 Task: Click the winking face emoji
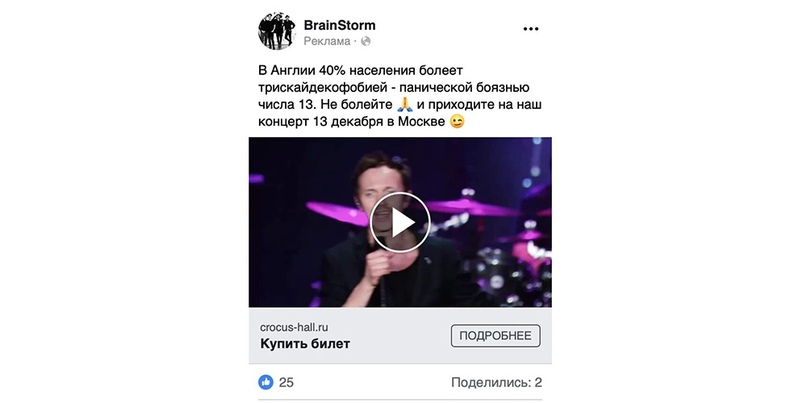(x=457, y=122)
